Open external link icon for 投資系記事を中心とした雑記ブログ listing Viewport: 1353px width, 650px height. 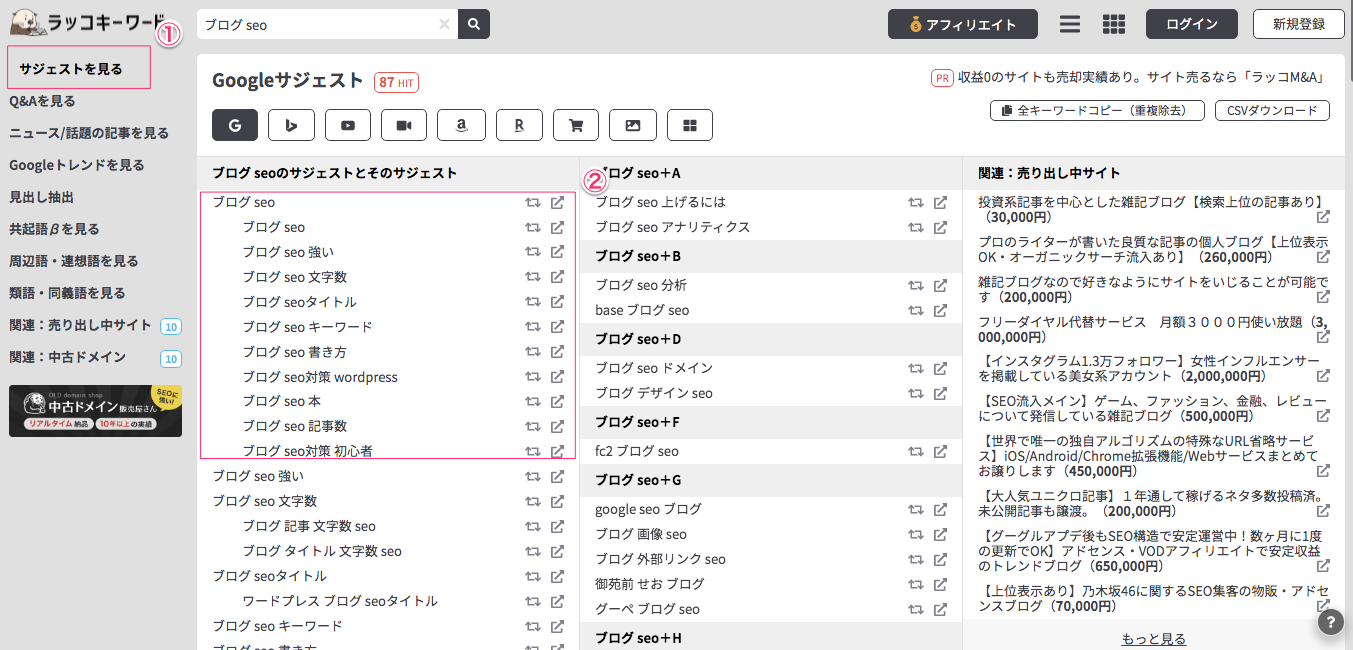[1323, 217]
